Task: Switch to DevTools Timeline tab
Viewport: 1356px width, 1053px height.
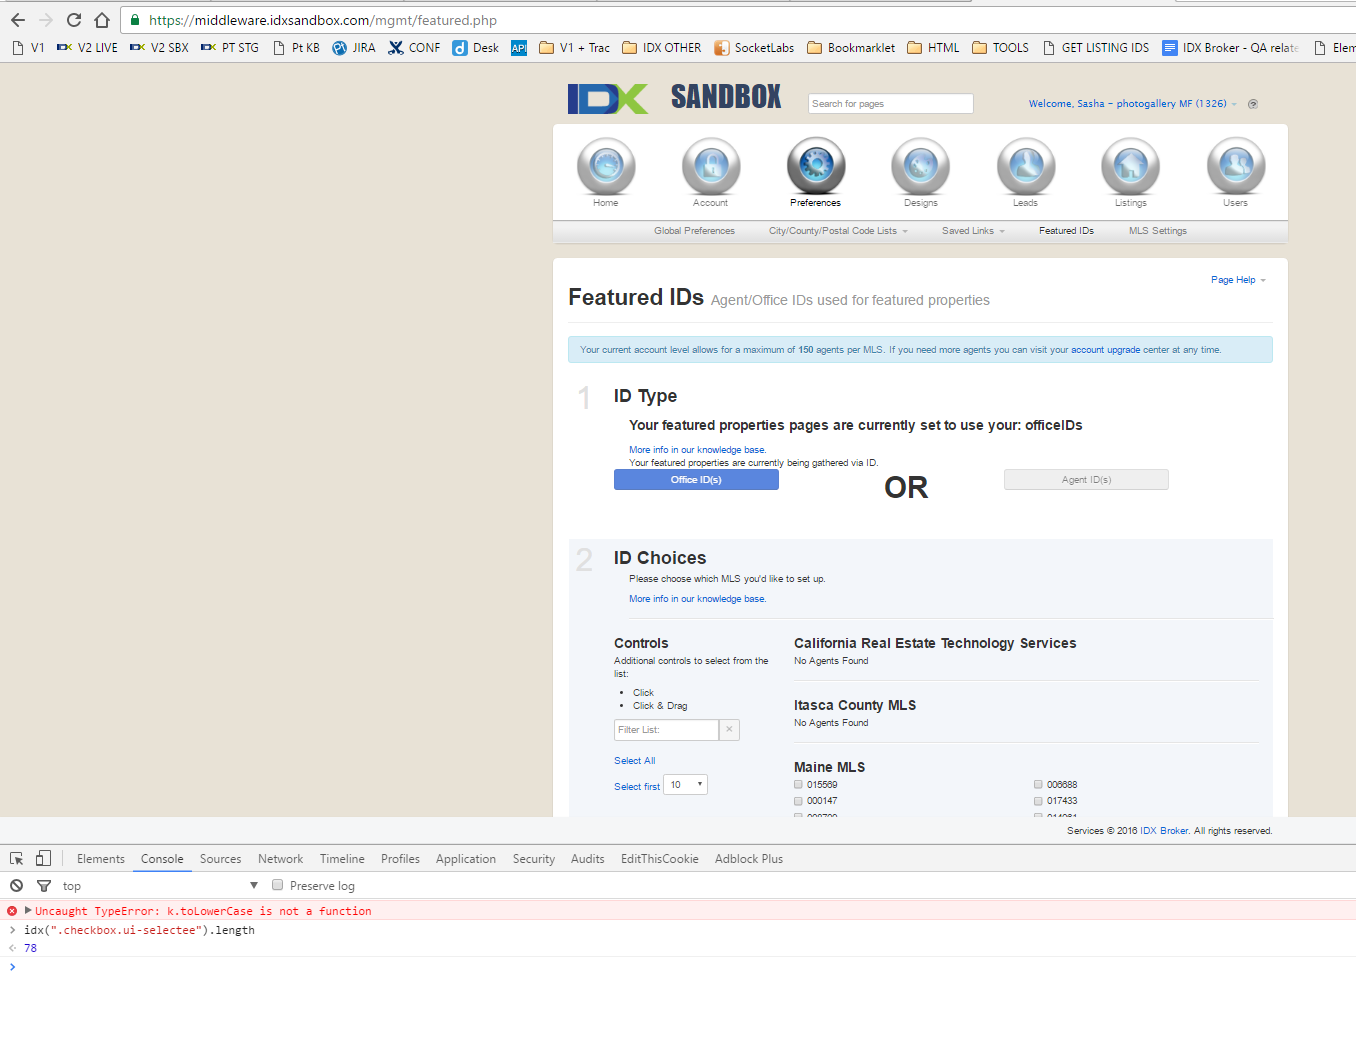Action: click(342, 859)
